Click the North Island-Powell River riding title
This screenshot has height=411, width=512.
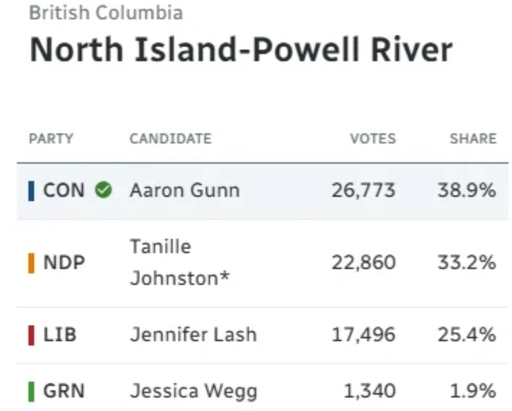pyautogui.click(x=241, y=49)
